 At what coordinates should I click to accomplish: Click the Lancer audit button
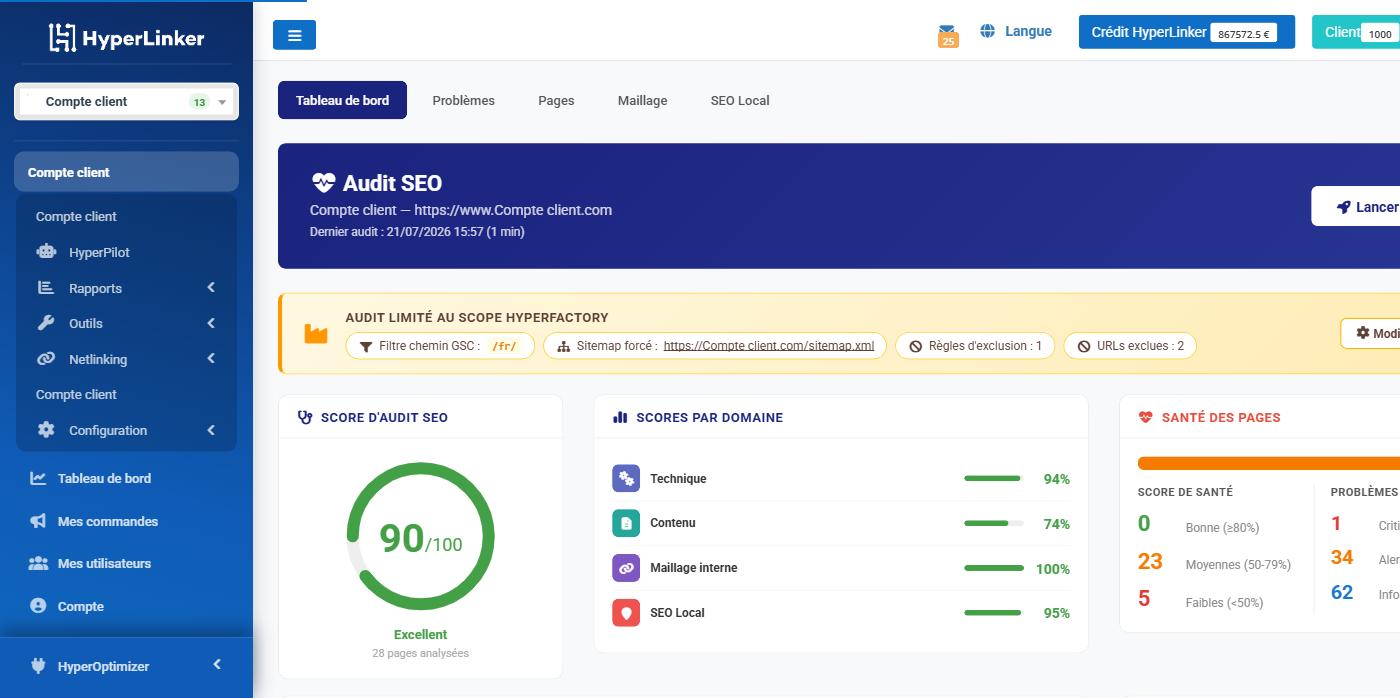click(1356, 207)
